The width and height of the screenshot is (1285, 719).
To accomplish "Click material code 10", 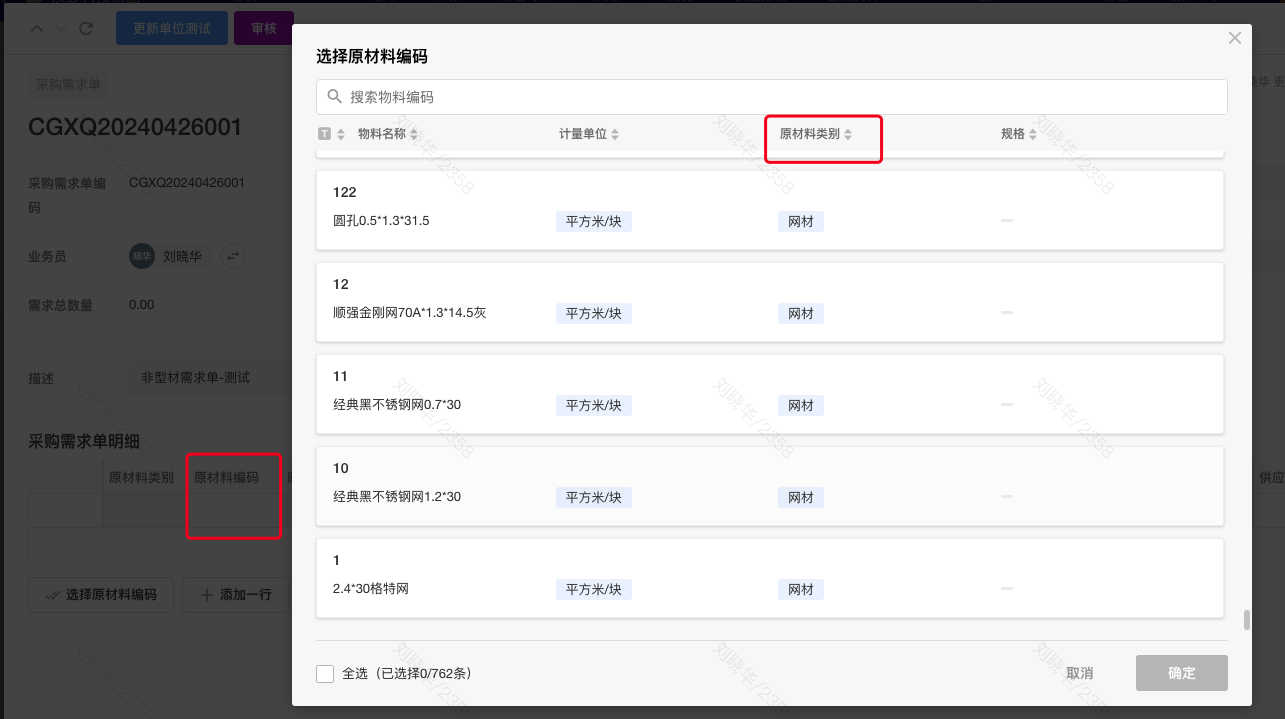I will 341,468.
